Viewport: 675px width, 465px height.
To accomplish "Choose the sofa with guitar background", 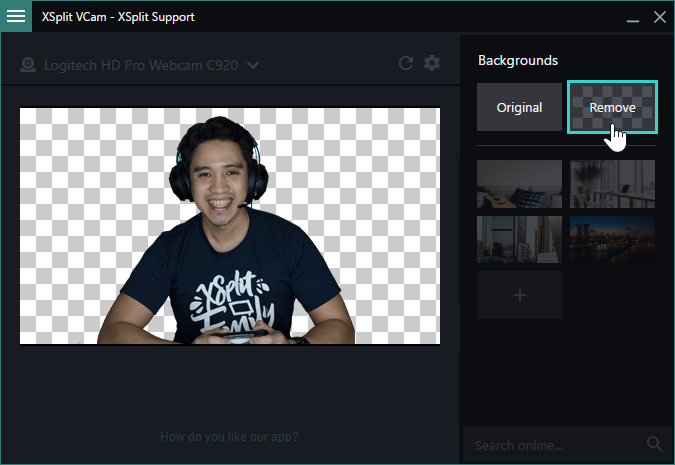I will tap(519, 183).
